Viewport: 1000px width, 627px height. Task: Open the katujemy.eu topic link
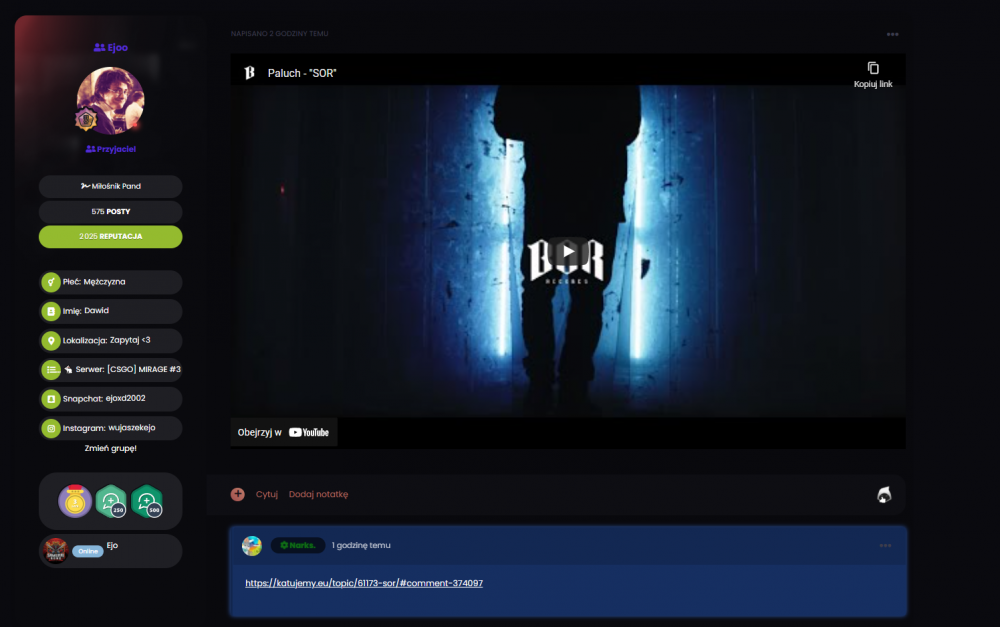(x=364, y=583)
